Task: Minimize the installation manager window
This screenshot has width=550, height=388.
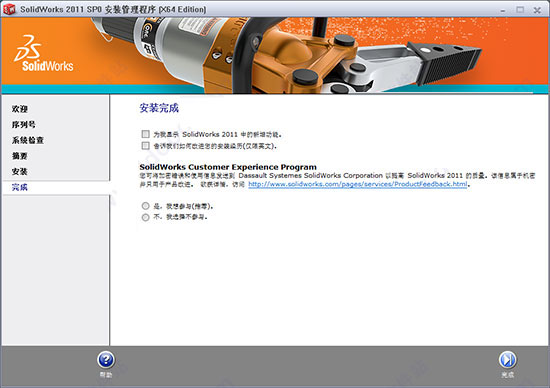Action: (x=503, y=10)
